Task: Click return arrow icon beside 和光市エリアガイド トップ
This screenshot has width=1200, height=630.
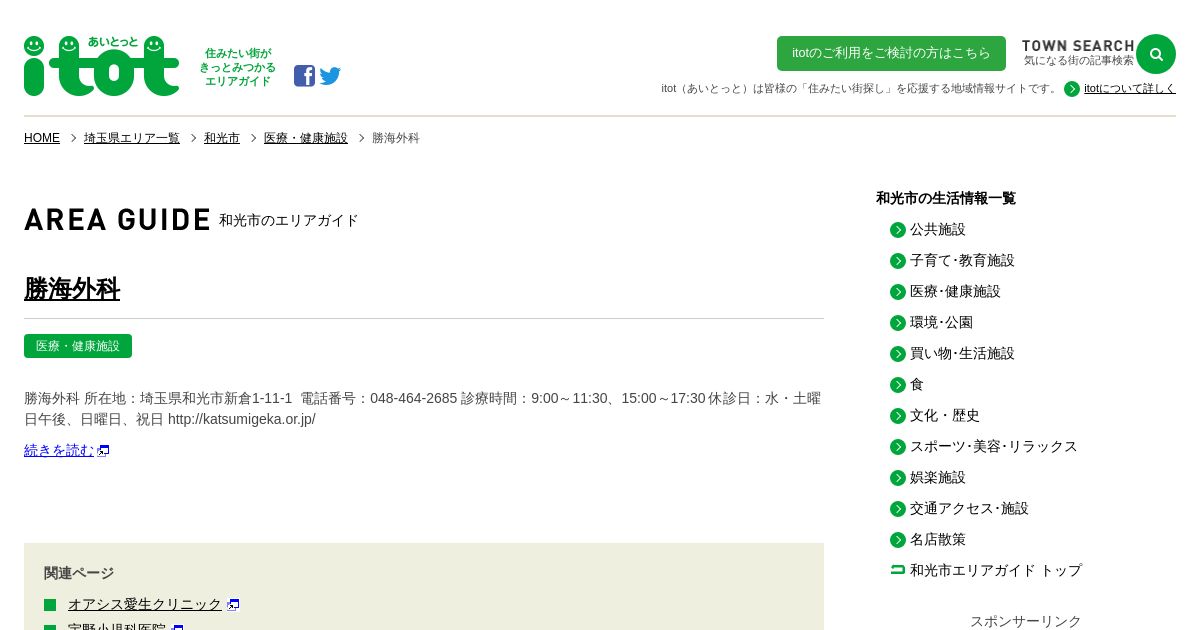Action: point(898,569)
